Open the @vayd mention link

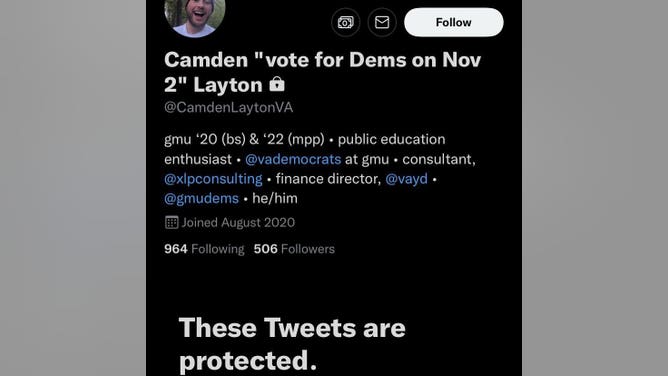[406, 179]
